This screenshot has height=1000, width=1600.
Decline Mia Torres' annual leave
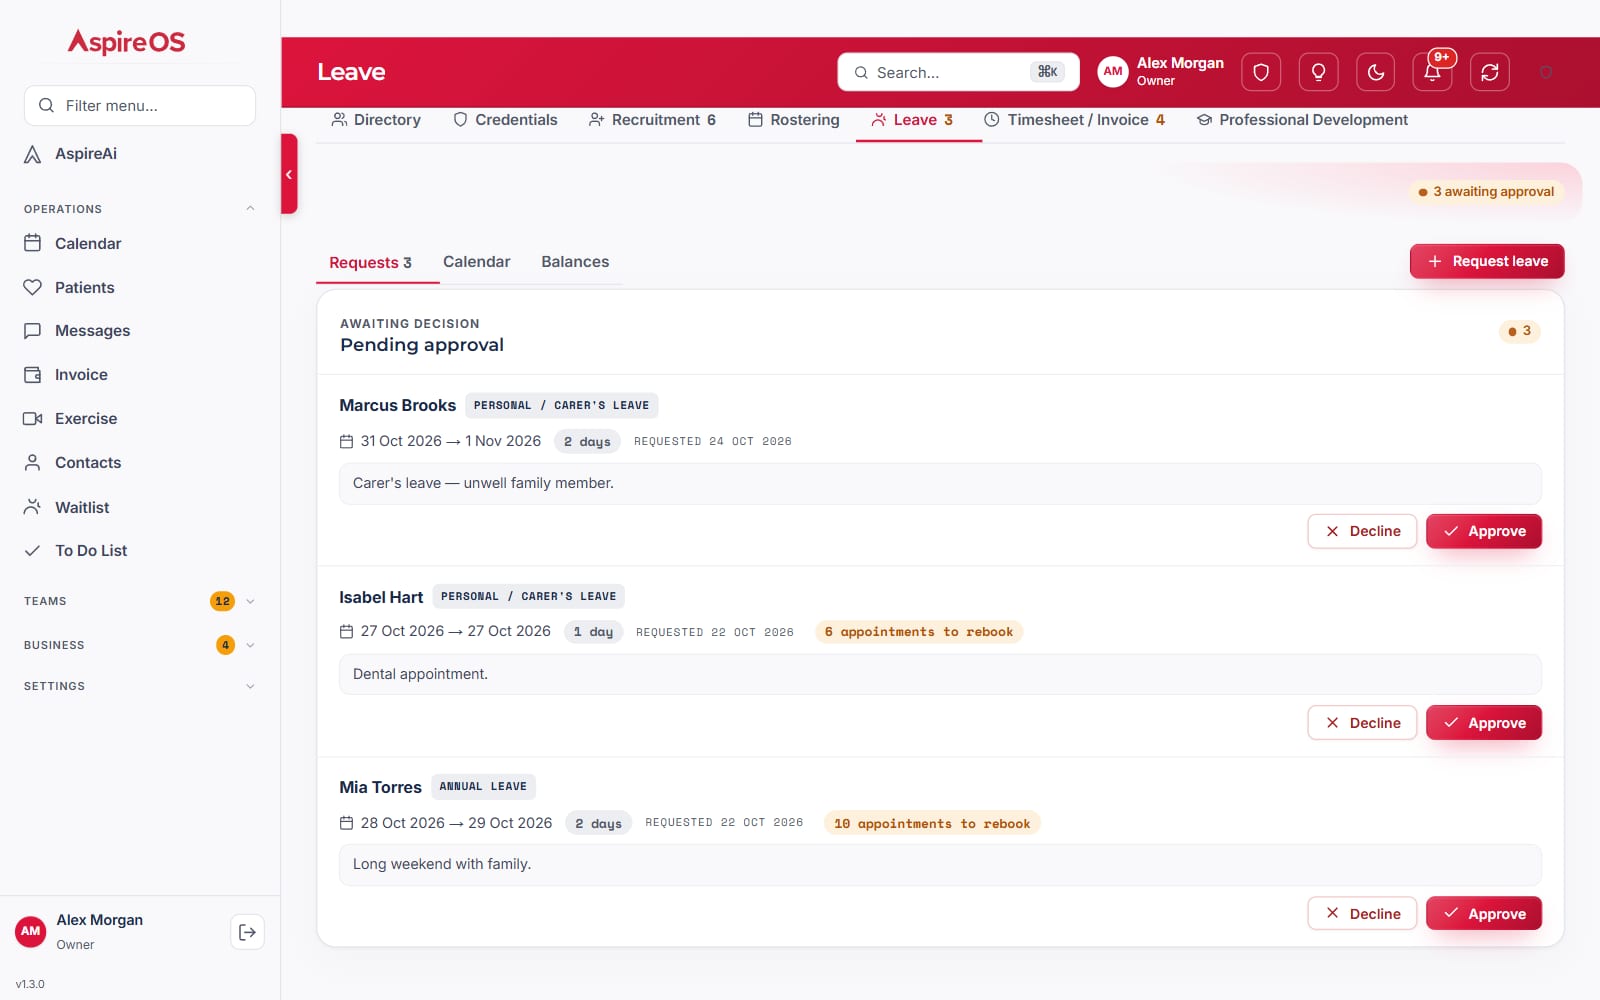[x=1362, y=914]
